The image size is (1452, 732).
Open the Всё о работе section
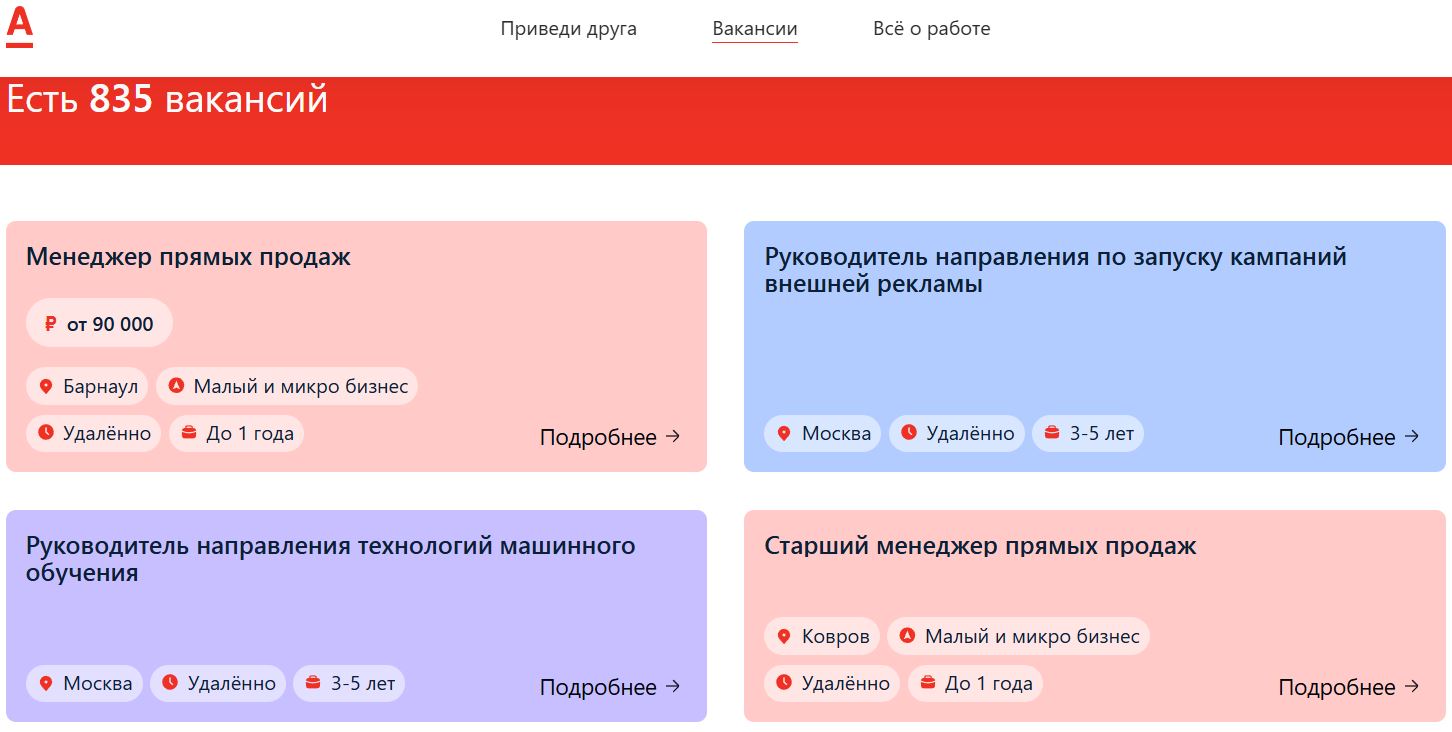point(930,29)
